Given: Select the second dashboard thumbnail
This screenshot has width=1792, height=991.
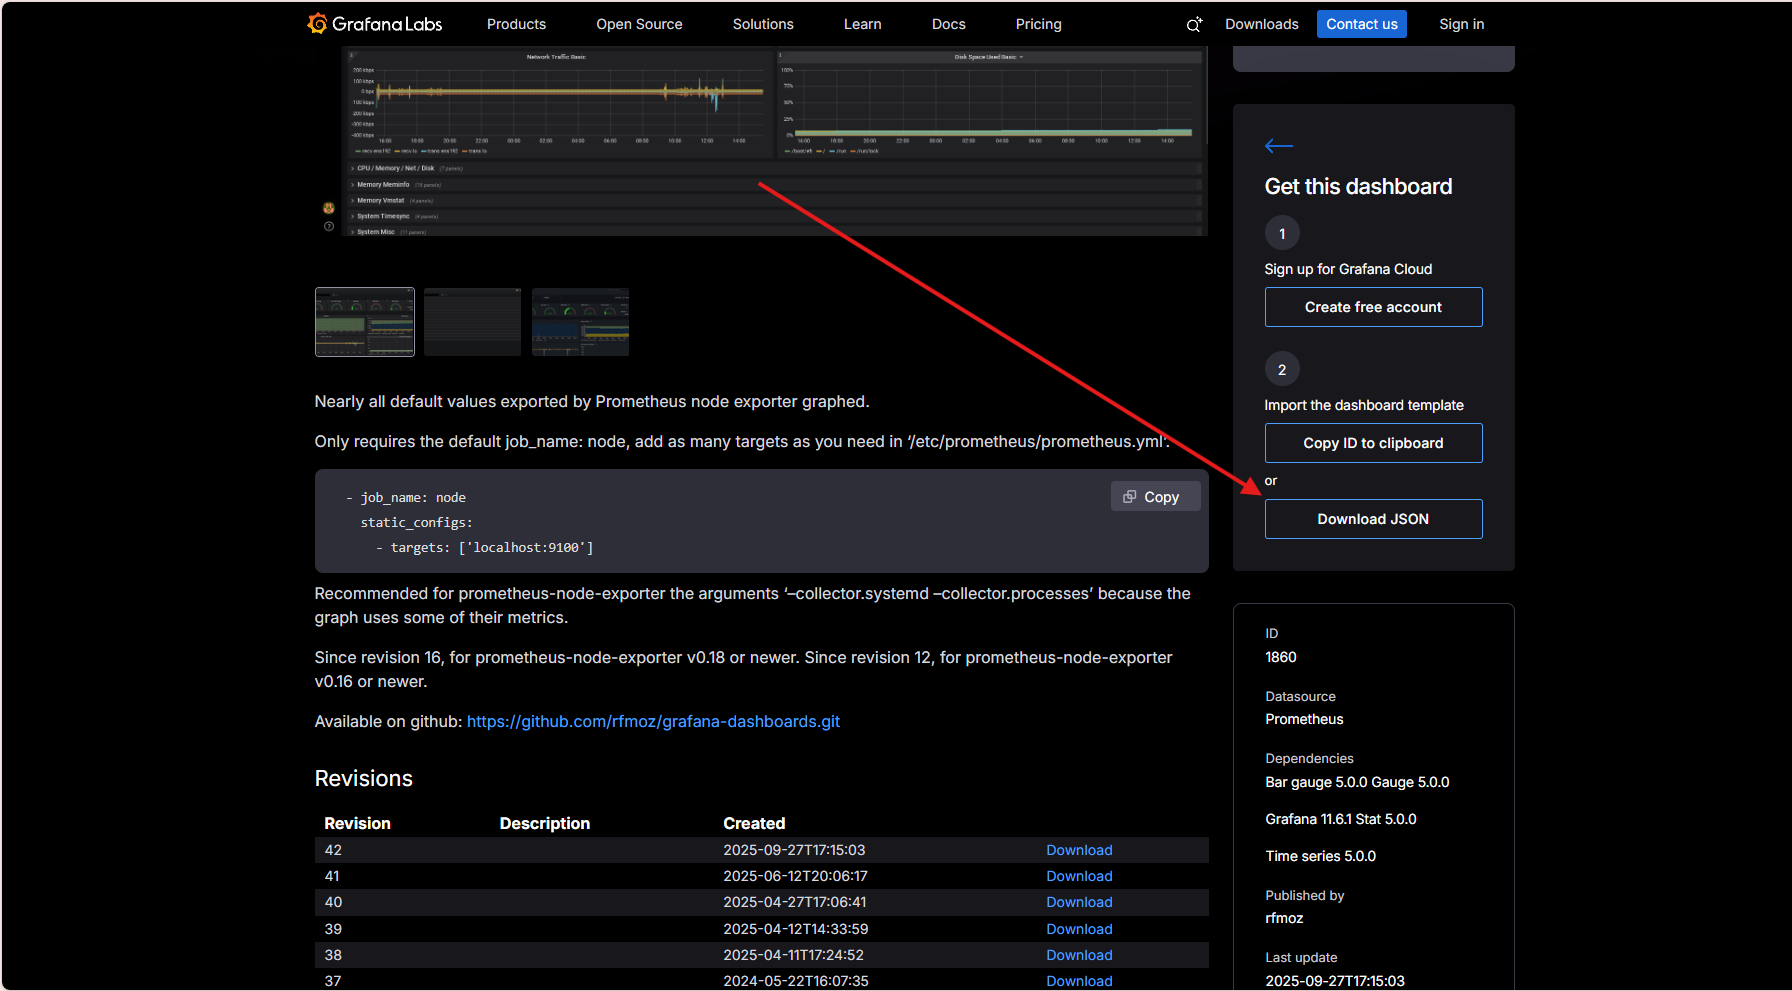Looking at the screenshot, I should point(472,322).
